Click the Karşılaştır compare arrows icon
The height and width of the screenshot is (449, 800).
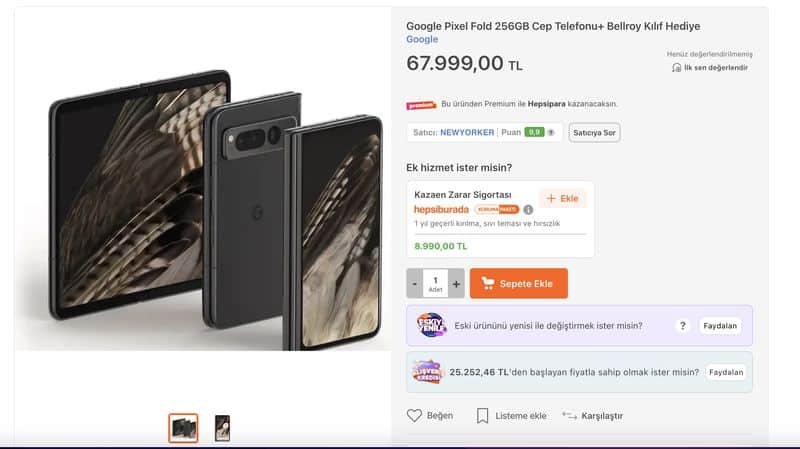click(x=569, y=415)
